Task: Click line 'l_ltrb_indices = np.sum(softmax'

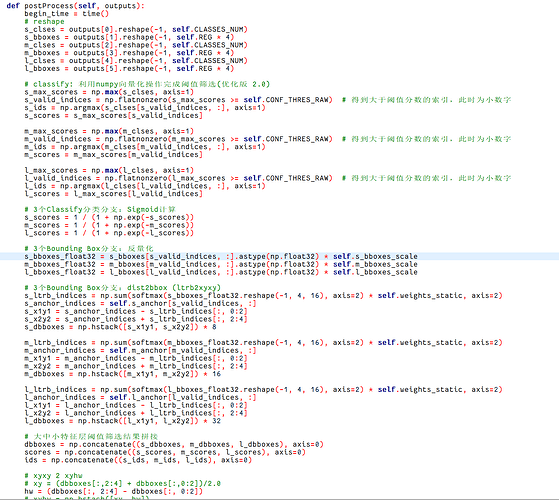Action: coord(263,390)
